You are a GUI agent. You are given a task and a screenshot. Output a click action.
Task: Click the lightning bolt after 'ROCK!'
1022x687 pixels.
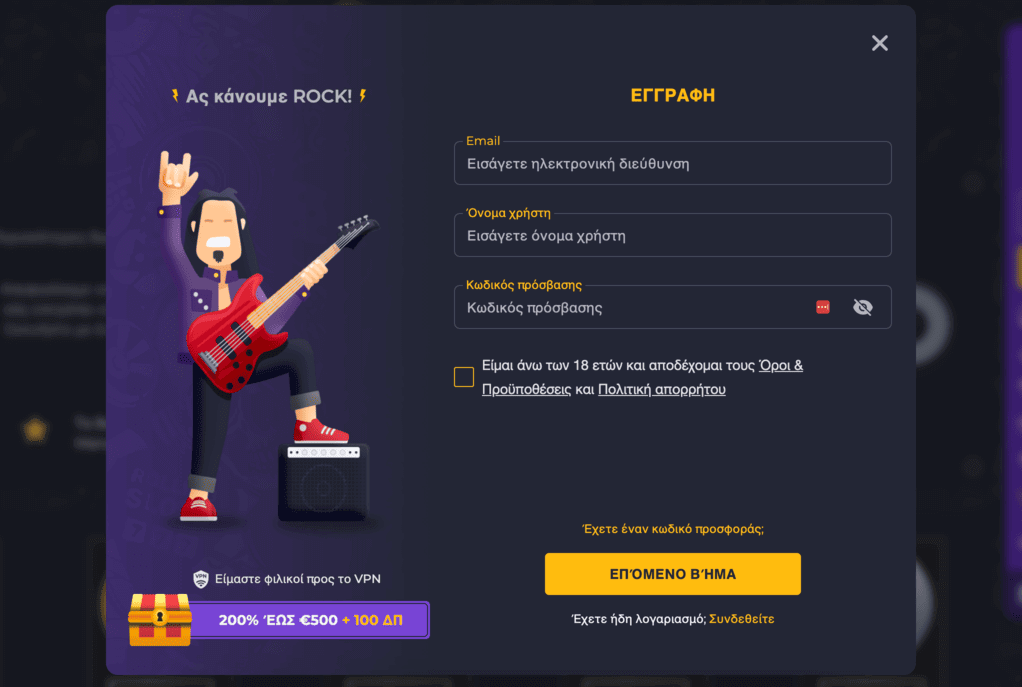click(363, 96)
